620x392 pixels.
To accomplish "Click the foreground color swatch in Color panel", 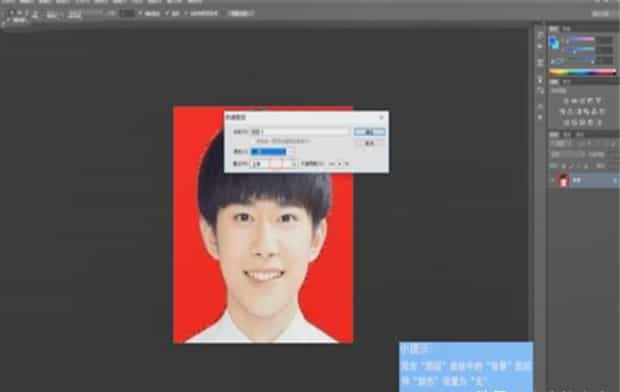I will [553, 40].
